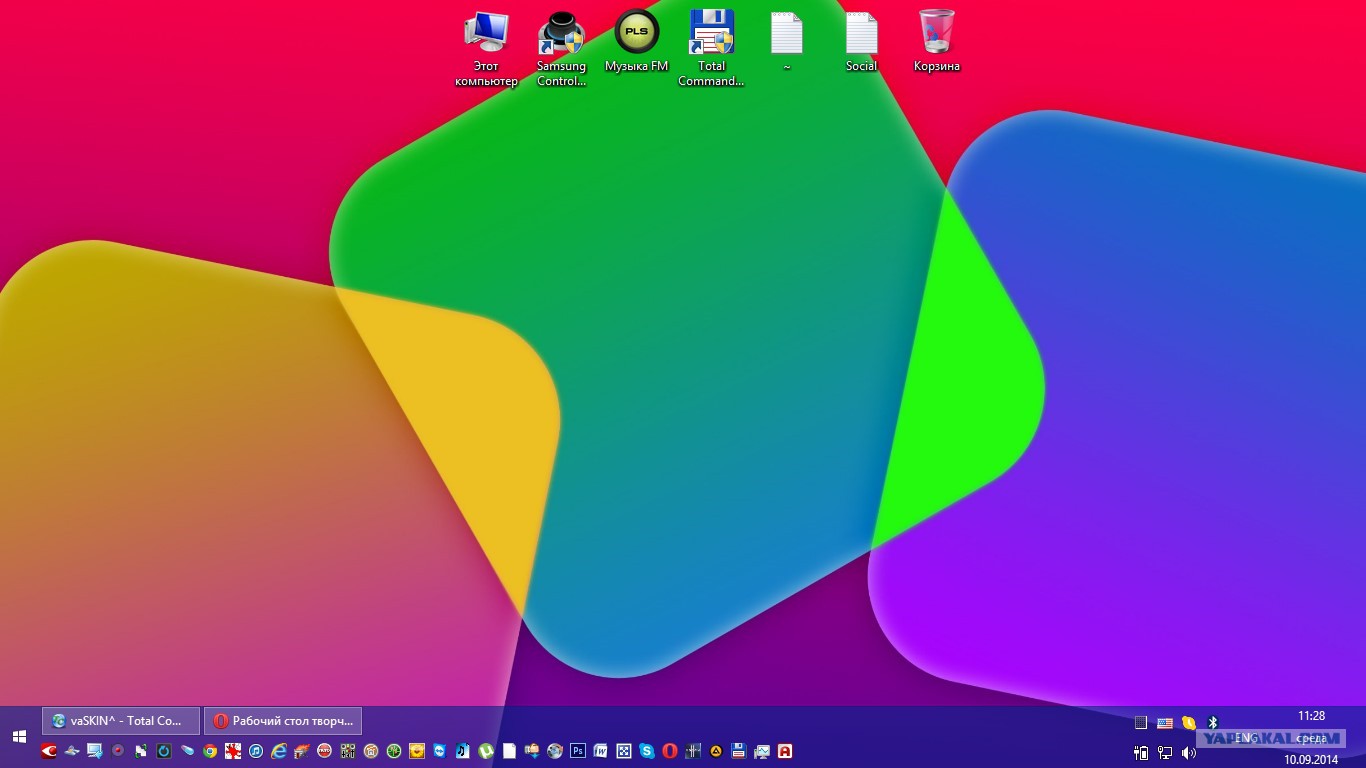Launch Microsoft Word from the quick launch bar
Screen dimensions: 1366x768
[601, 750]
